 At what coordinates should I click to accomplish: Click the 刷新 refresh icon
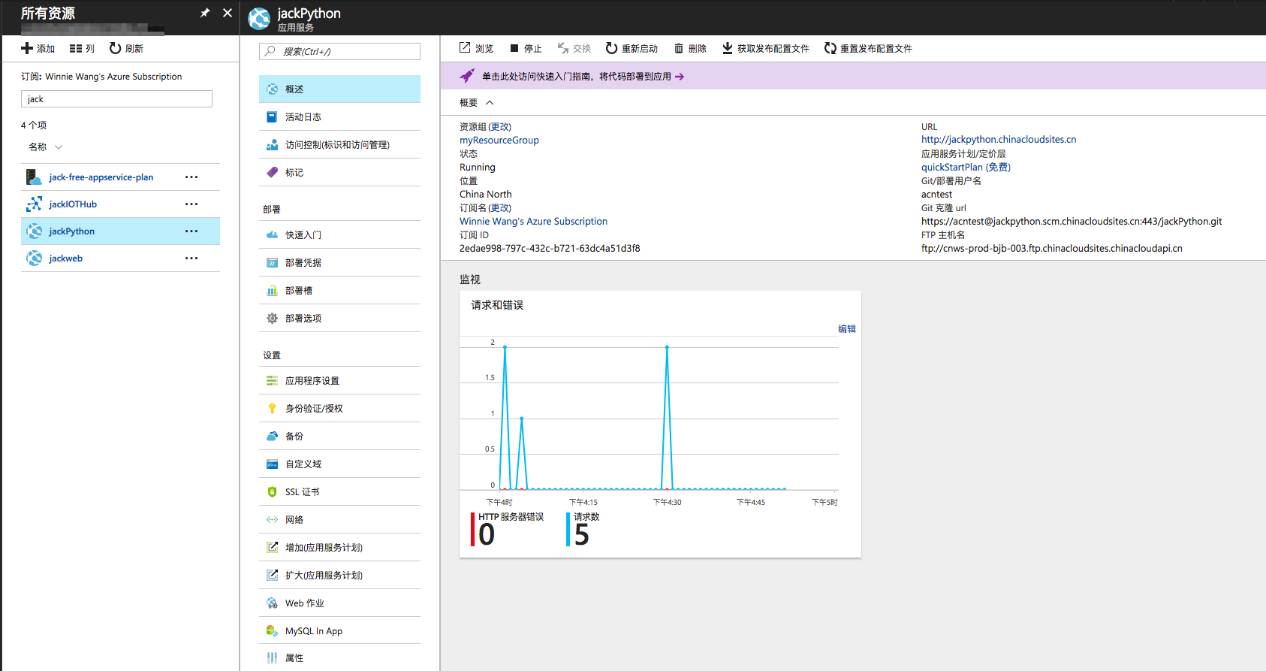[x=115, y=48]
